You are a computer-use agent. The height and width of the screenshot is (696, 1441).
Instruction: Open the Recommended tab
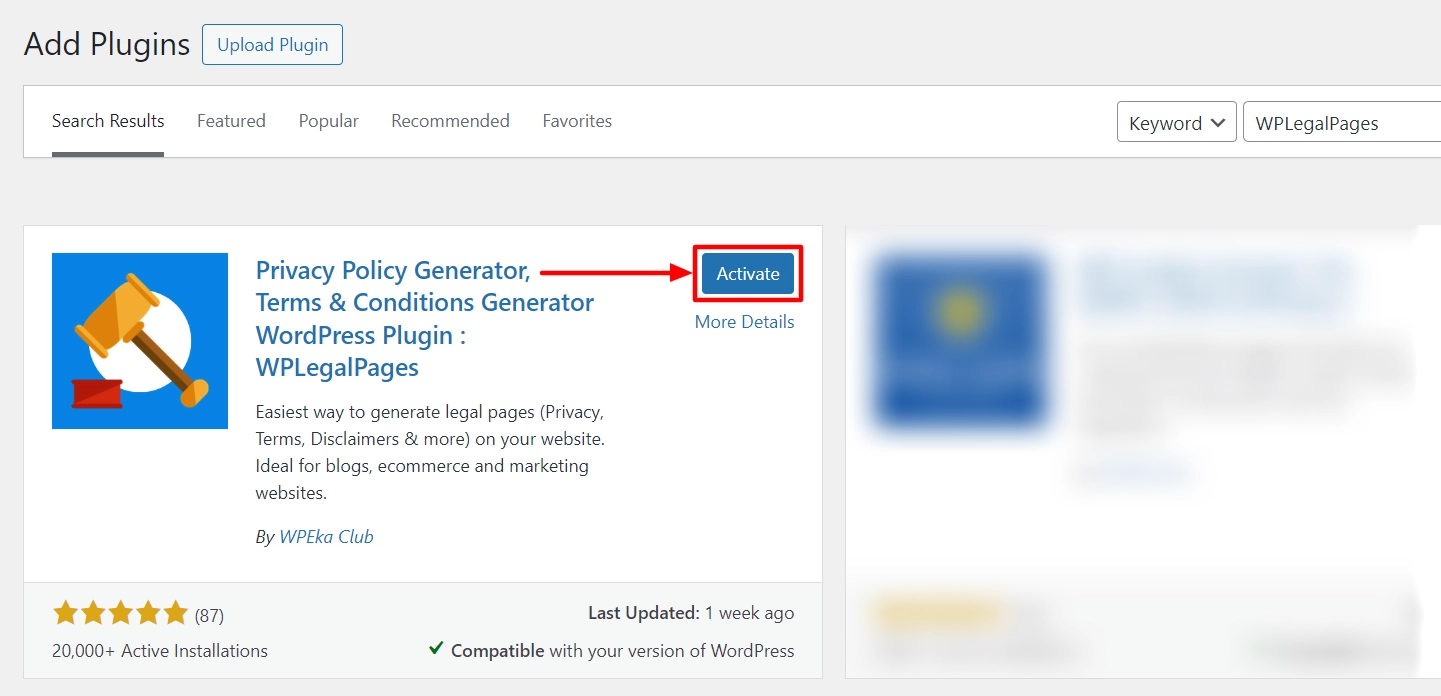pyautogui.click(x=450, y=120)
